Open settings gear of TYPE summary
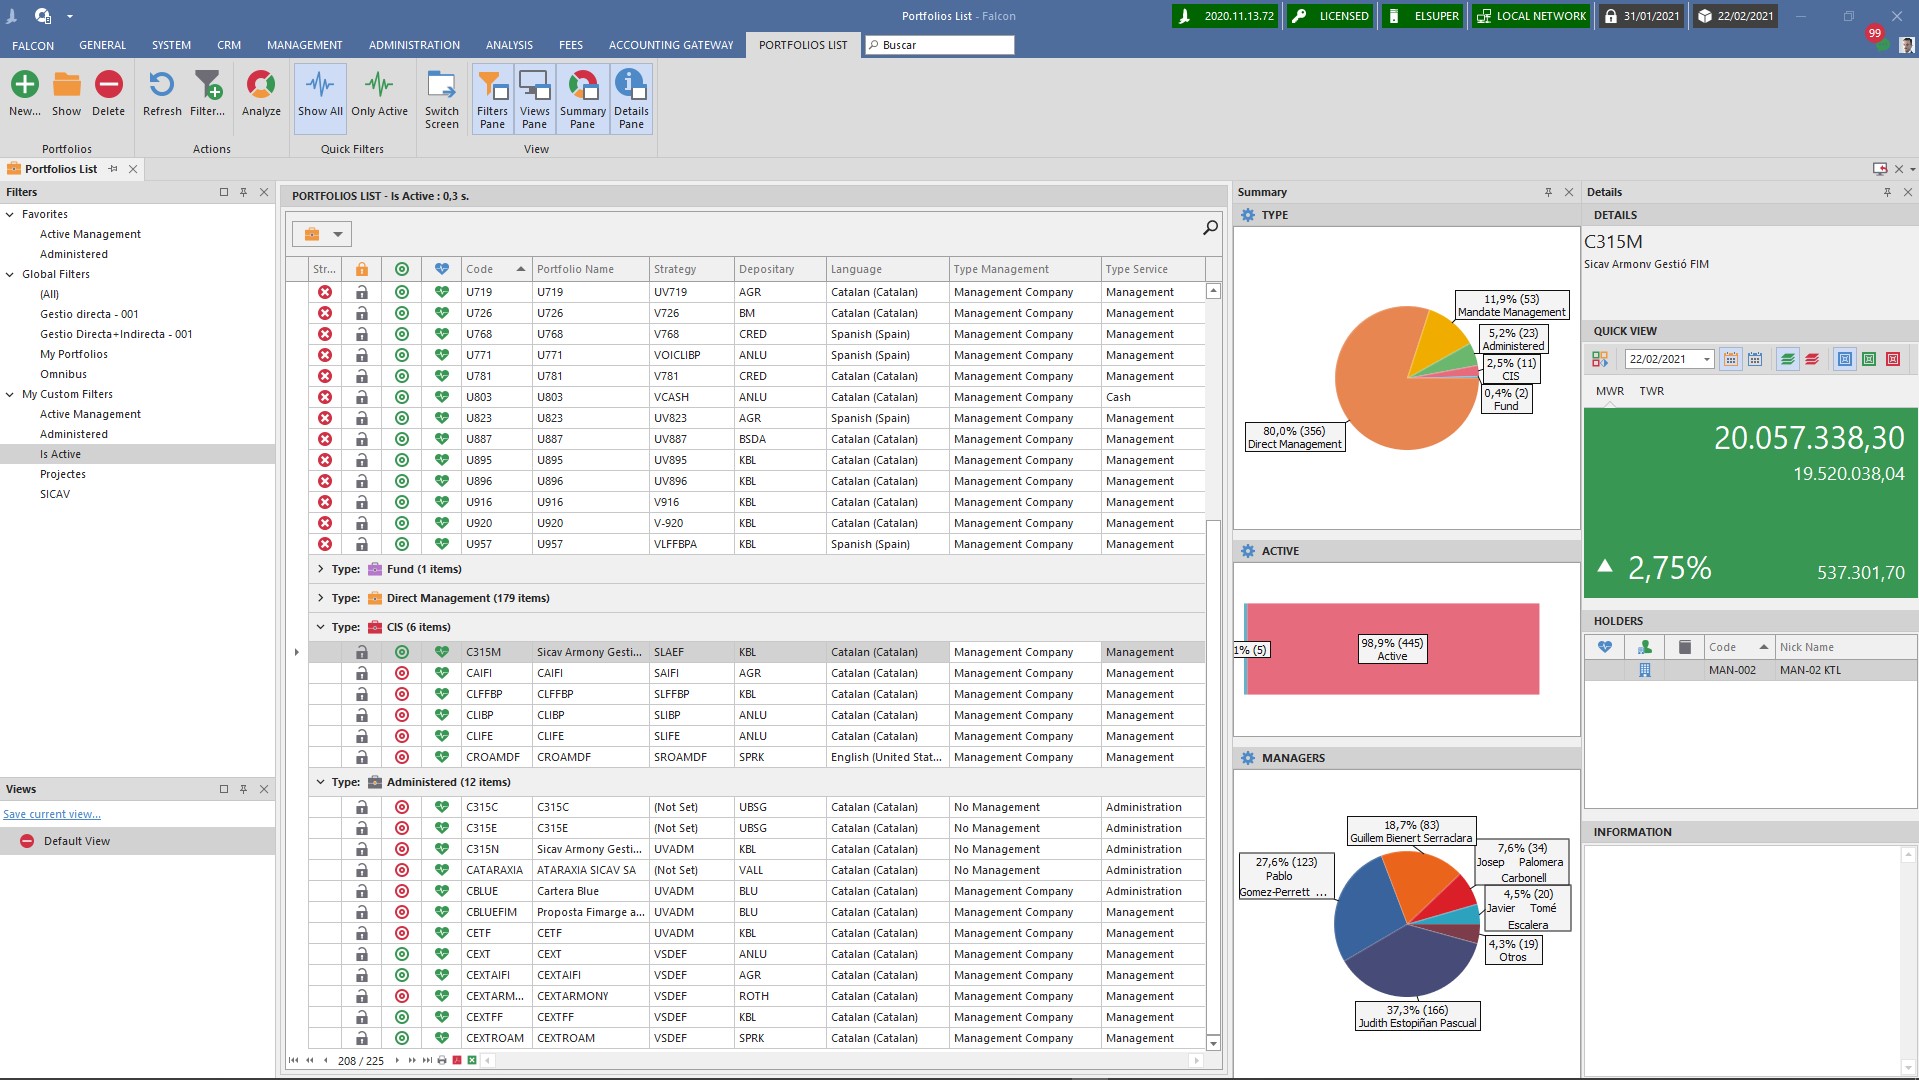Screen dimensions: 1919x1080 click(1248, 215)
